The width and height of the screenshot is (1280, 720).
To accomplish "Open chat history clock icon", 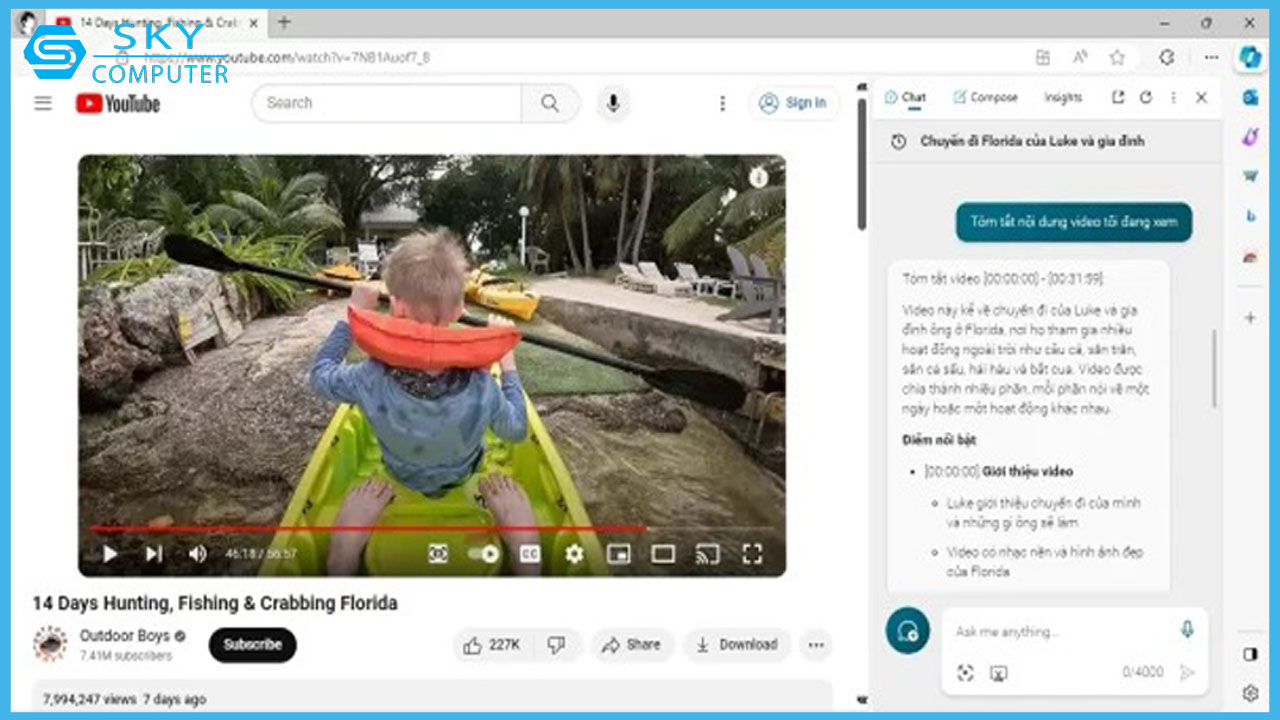I will click(x=899, y=142).
